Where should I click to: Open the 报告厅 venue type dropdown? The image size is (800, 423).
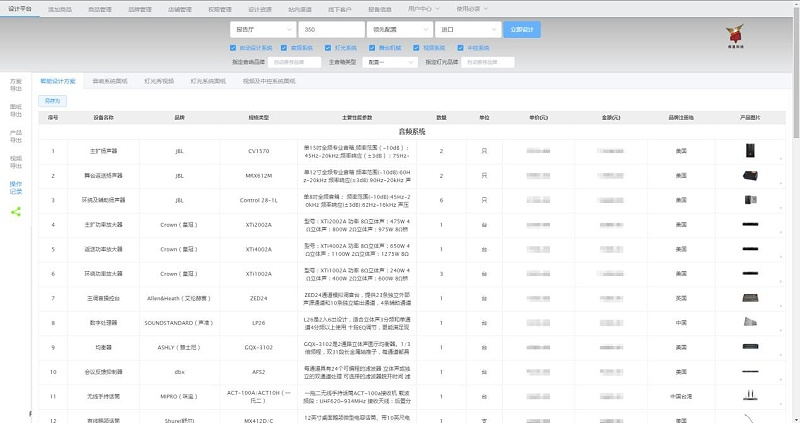(x=263, y=30)
